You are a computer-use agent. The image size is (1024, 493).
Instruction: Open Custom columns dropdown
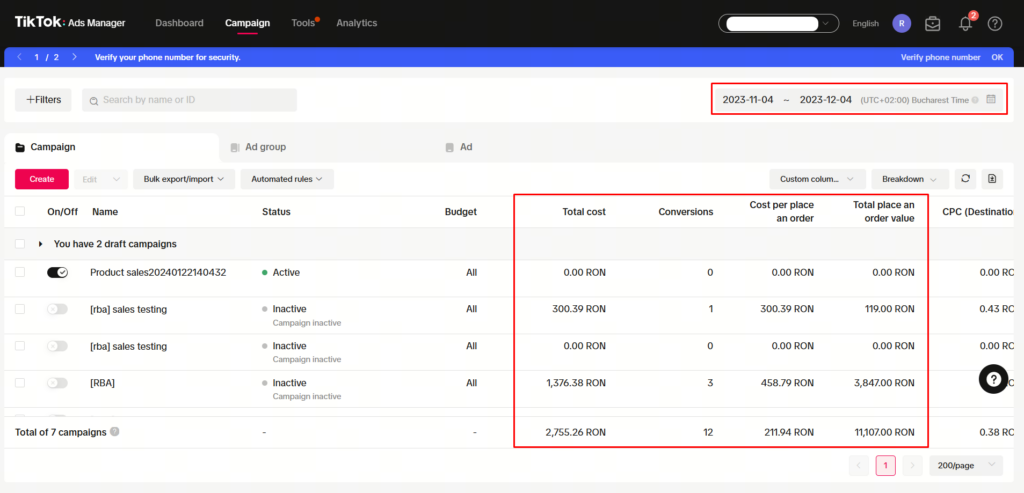tap(818, 179)
